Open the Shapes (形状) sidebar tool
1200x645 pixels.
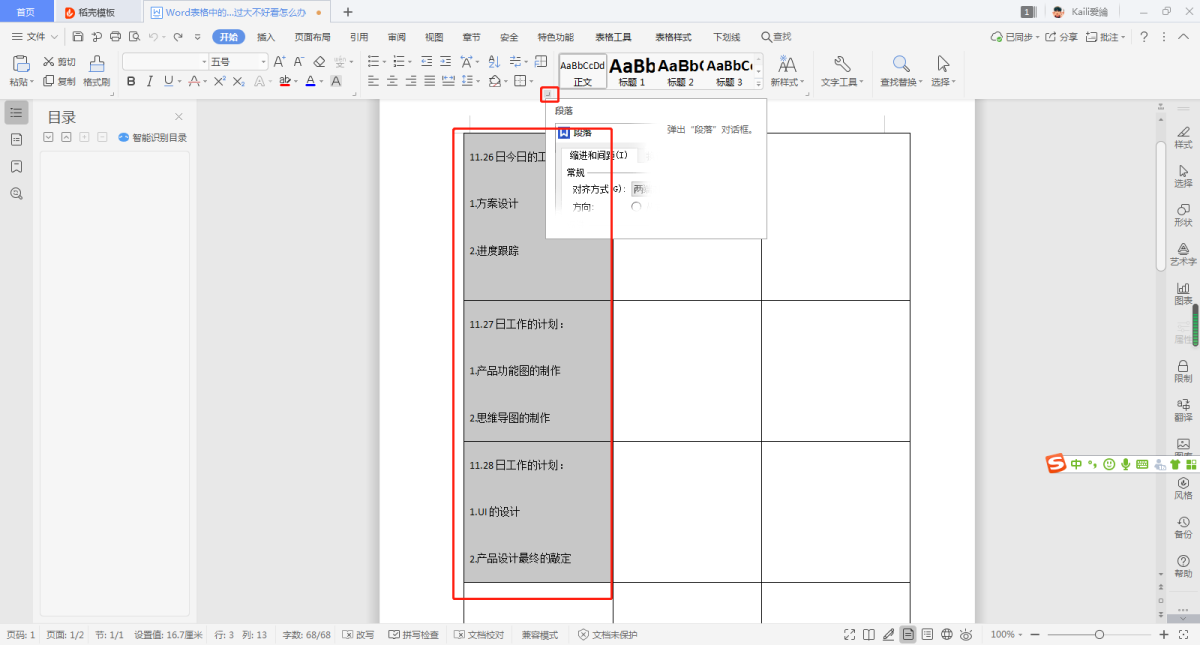coord(1183,215)
